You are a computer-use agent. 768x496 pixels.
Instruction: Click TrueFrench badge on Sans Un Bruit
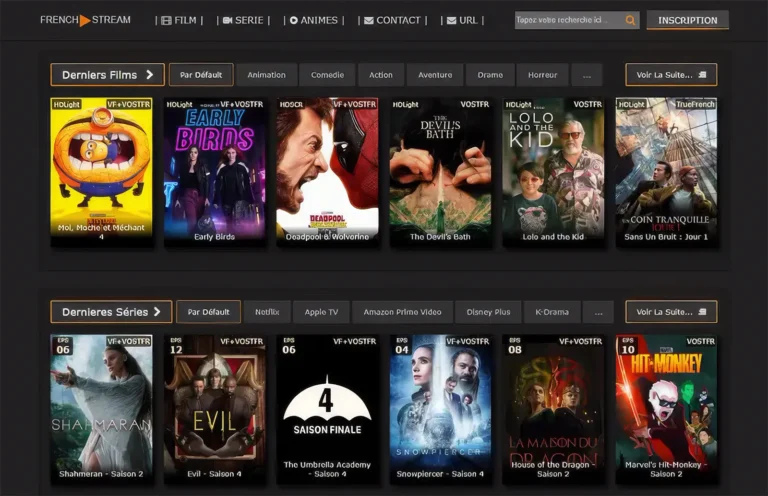tap(695, 104)
